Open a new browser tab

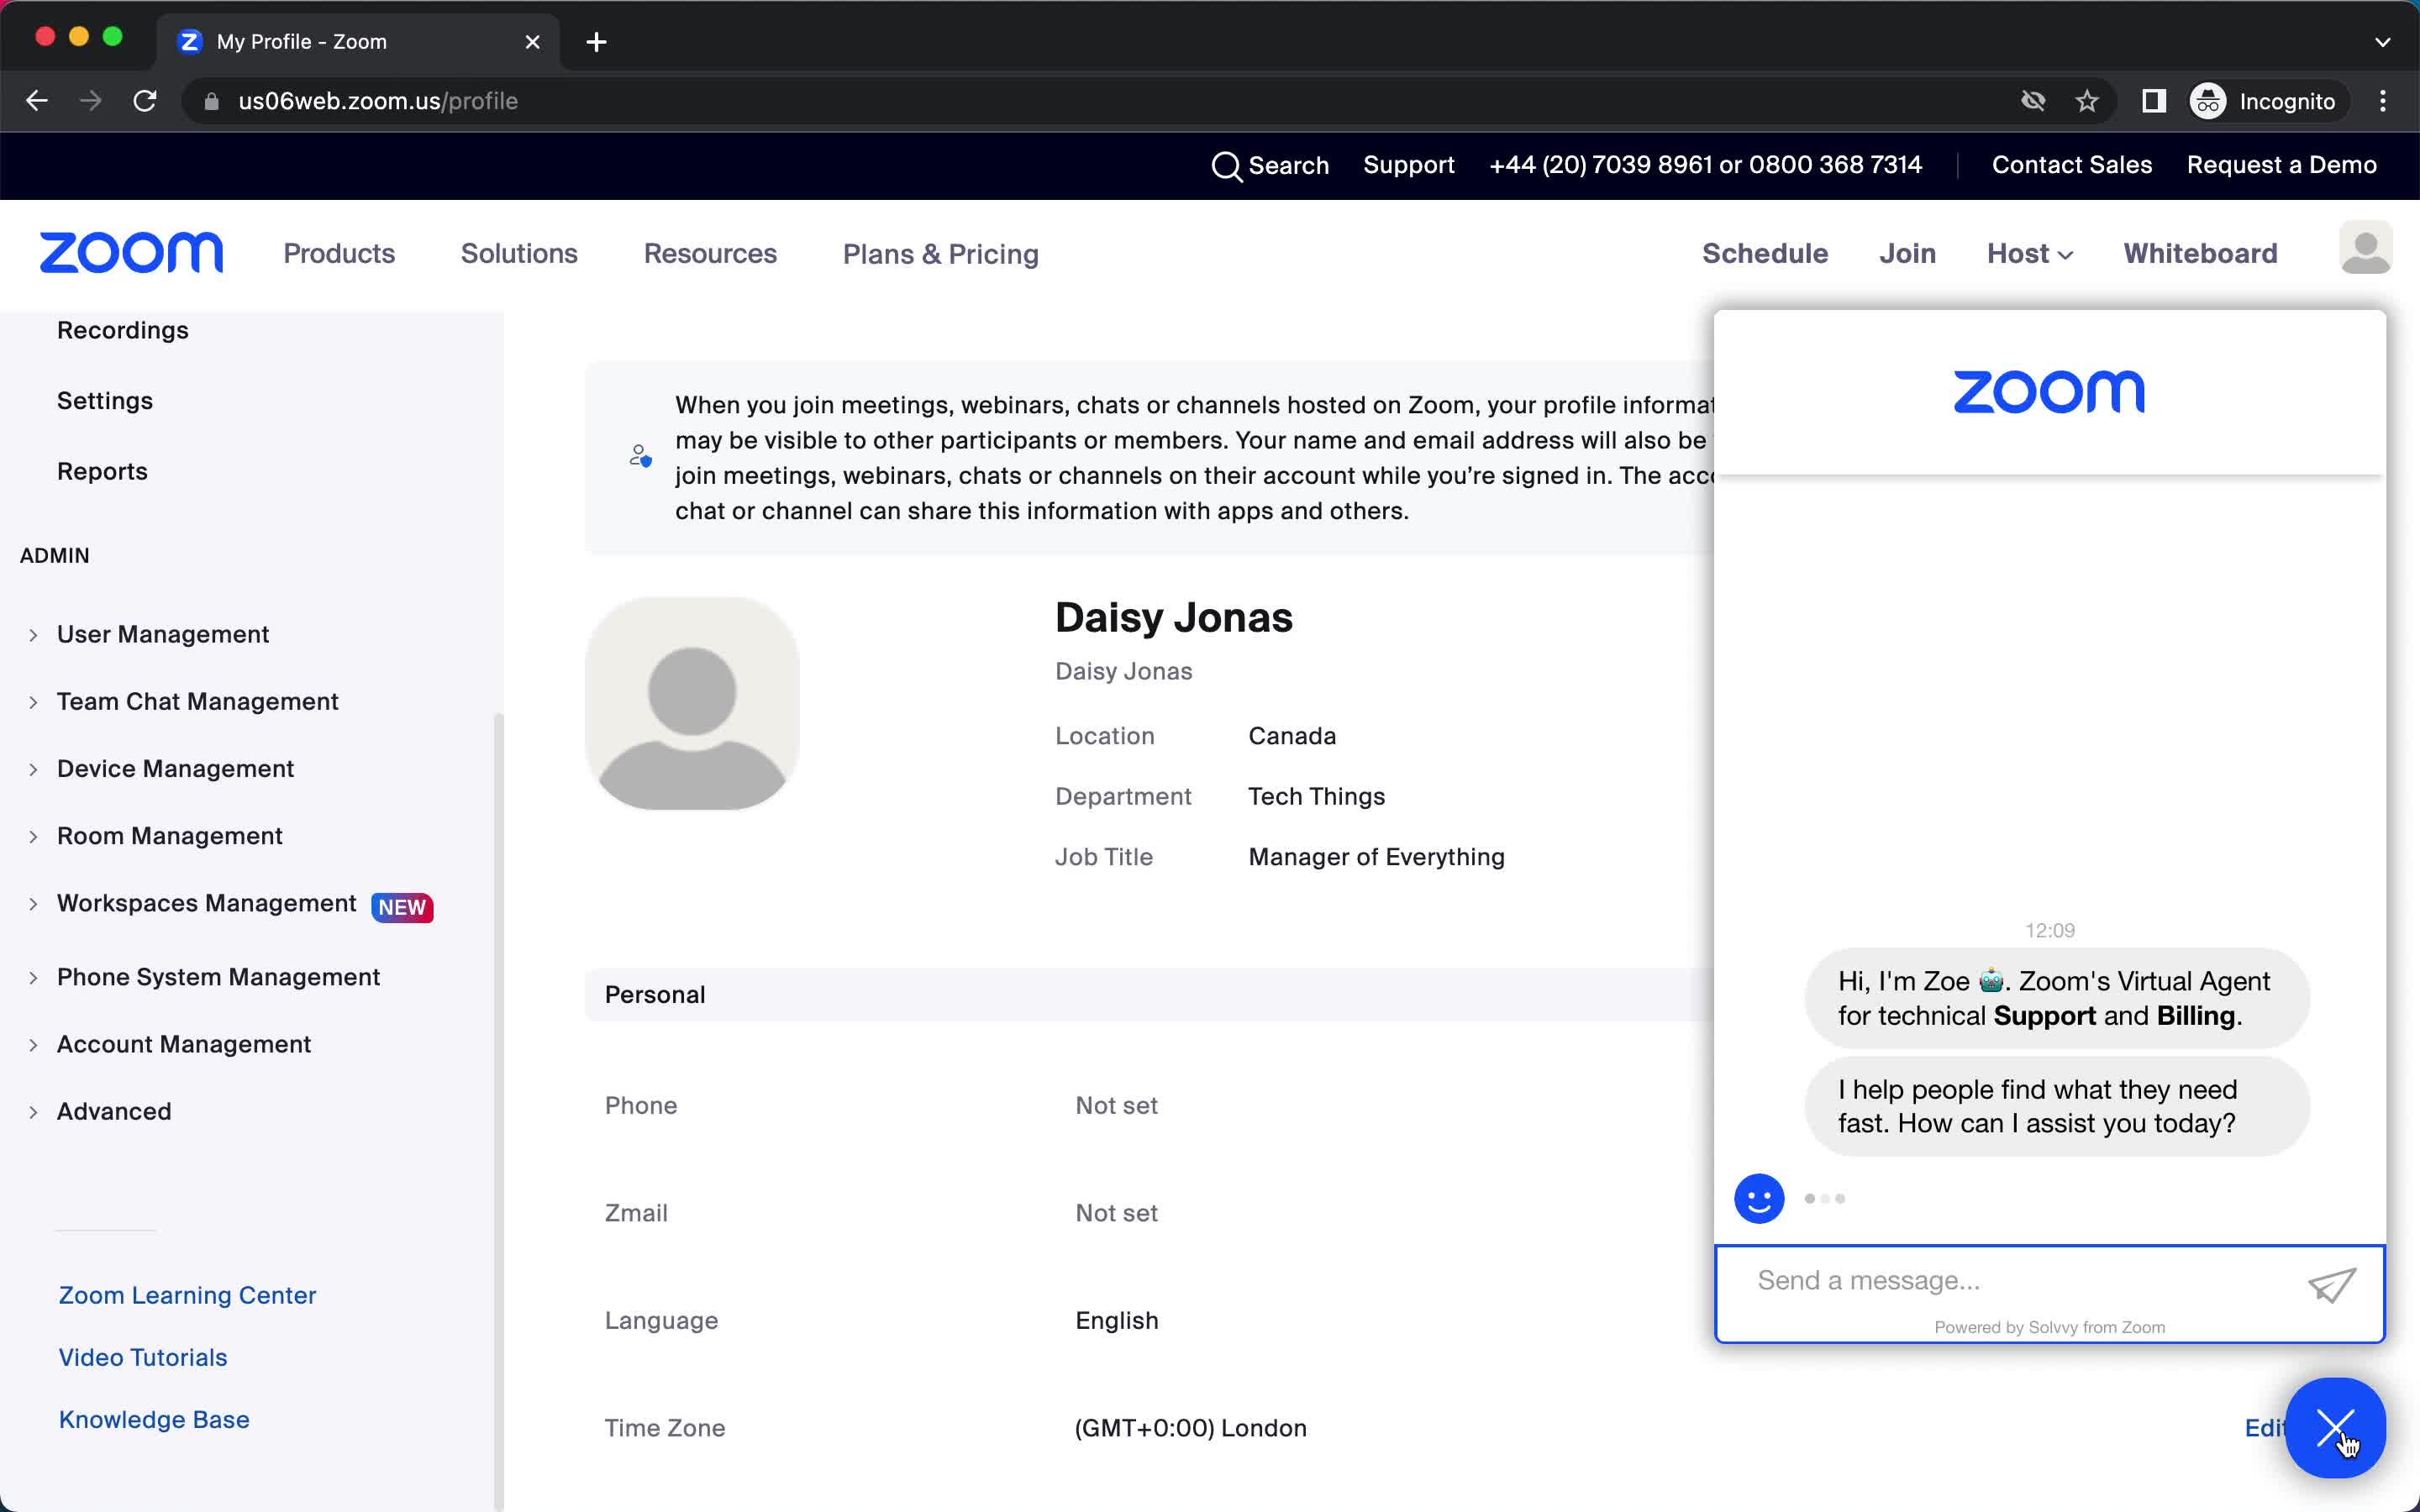[x=596, y=42]
